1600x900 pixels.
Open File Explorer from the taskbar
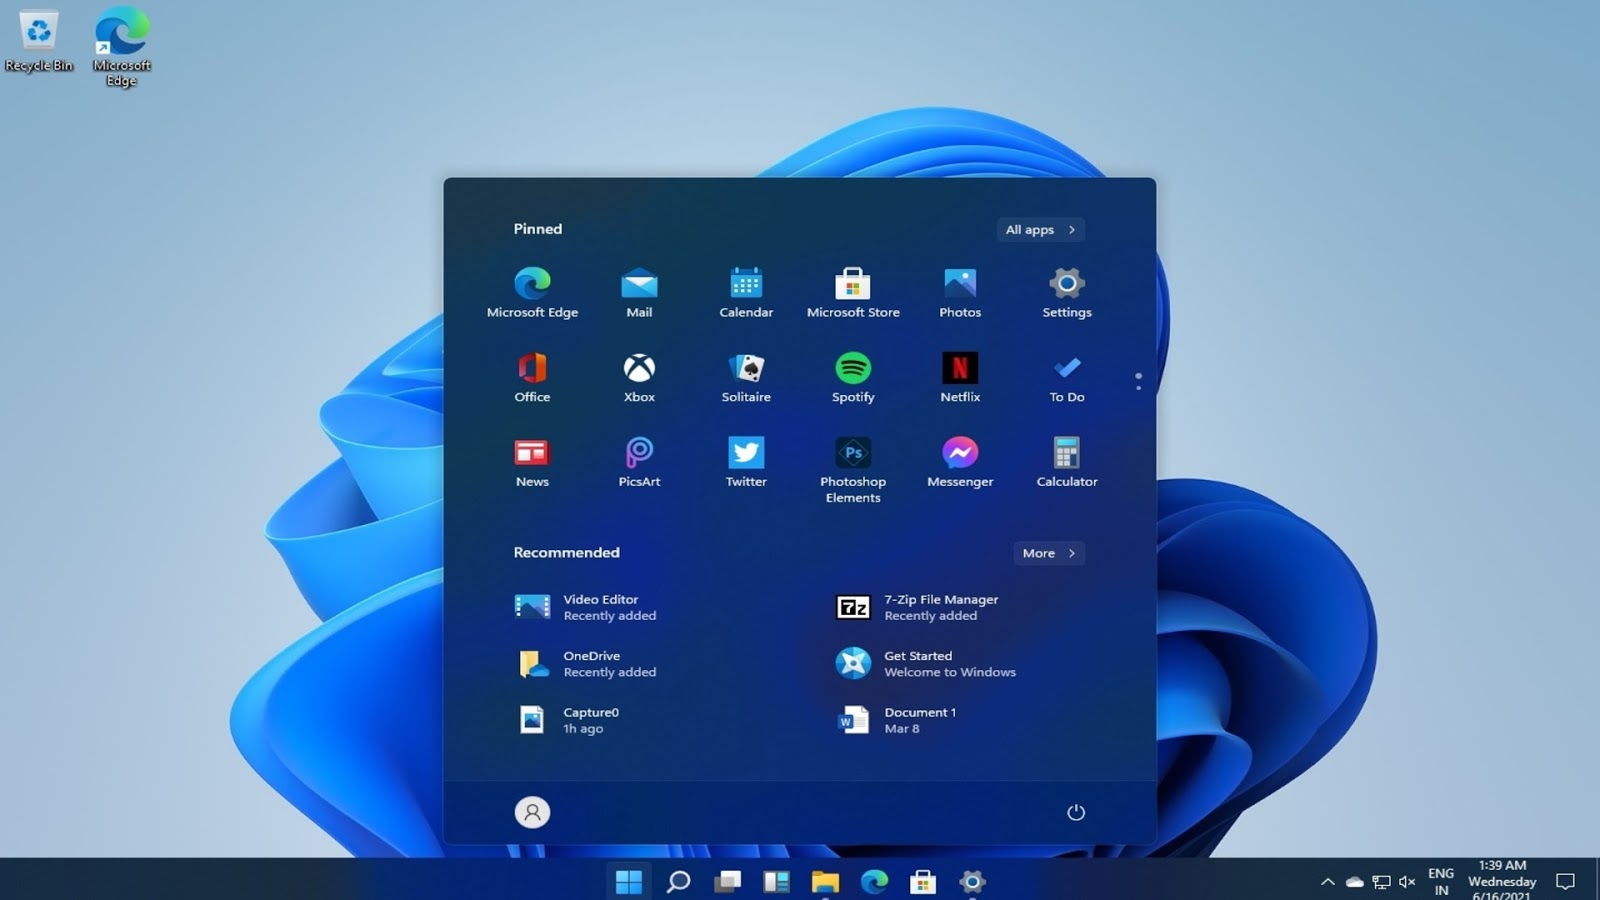[826, 882]
